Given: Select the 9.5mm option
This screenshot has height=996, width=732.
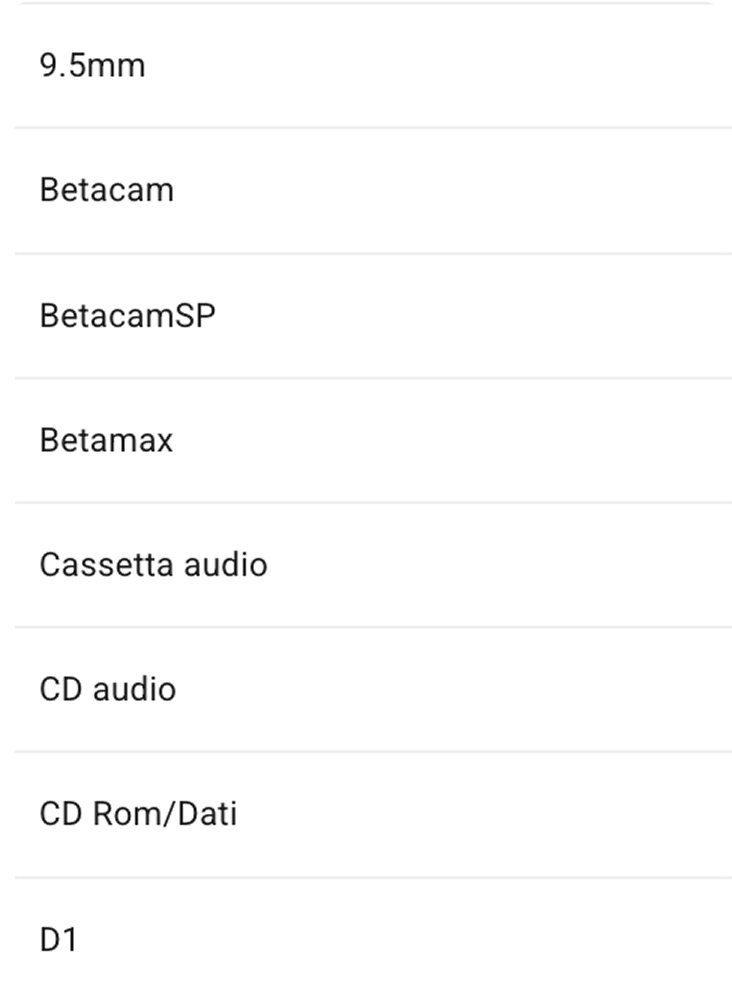Looking at the screenshot, I should pyautogui.click(x=92, y=66).
